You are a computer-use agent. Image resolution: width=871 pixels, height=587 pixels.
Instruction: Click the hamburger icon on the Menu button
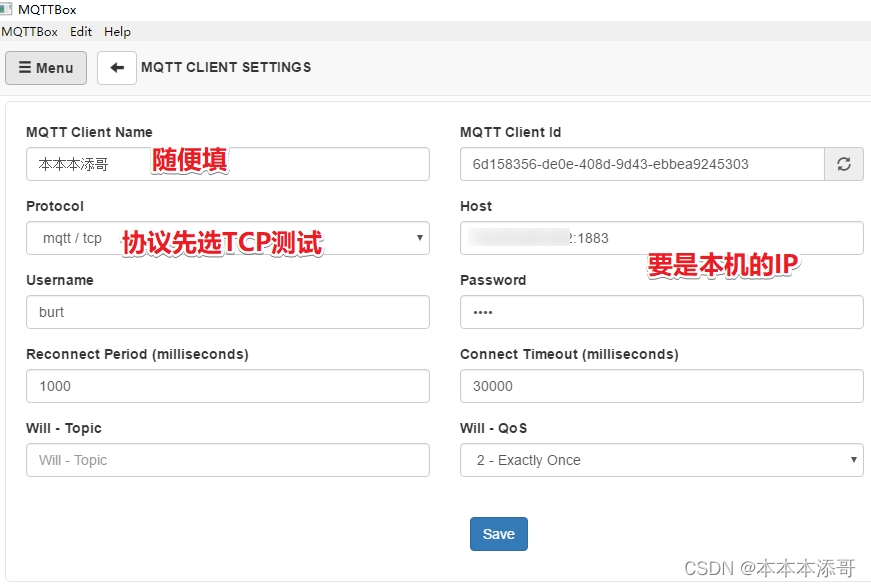coord(25,68)
